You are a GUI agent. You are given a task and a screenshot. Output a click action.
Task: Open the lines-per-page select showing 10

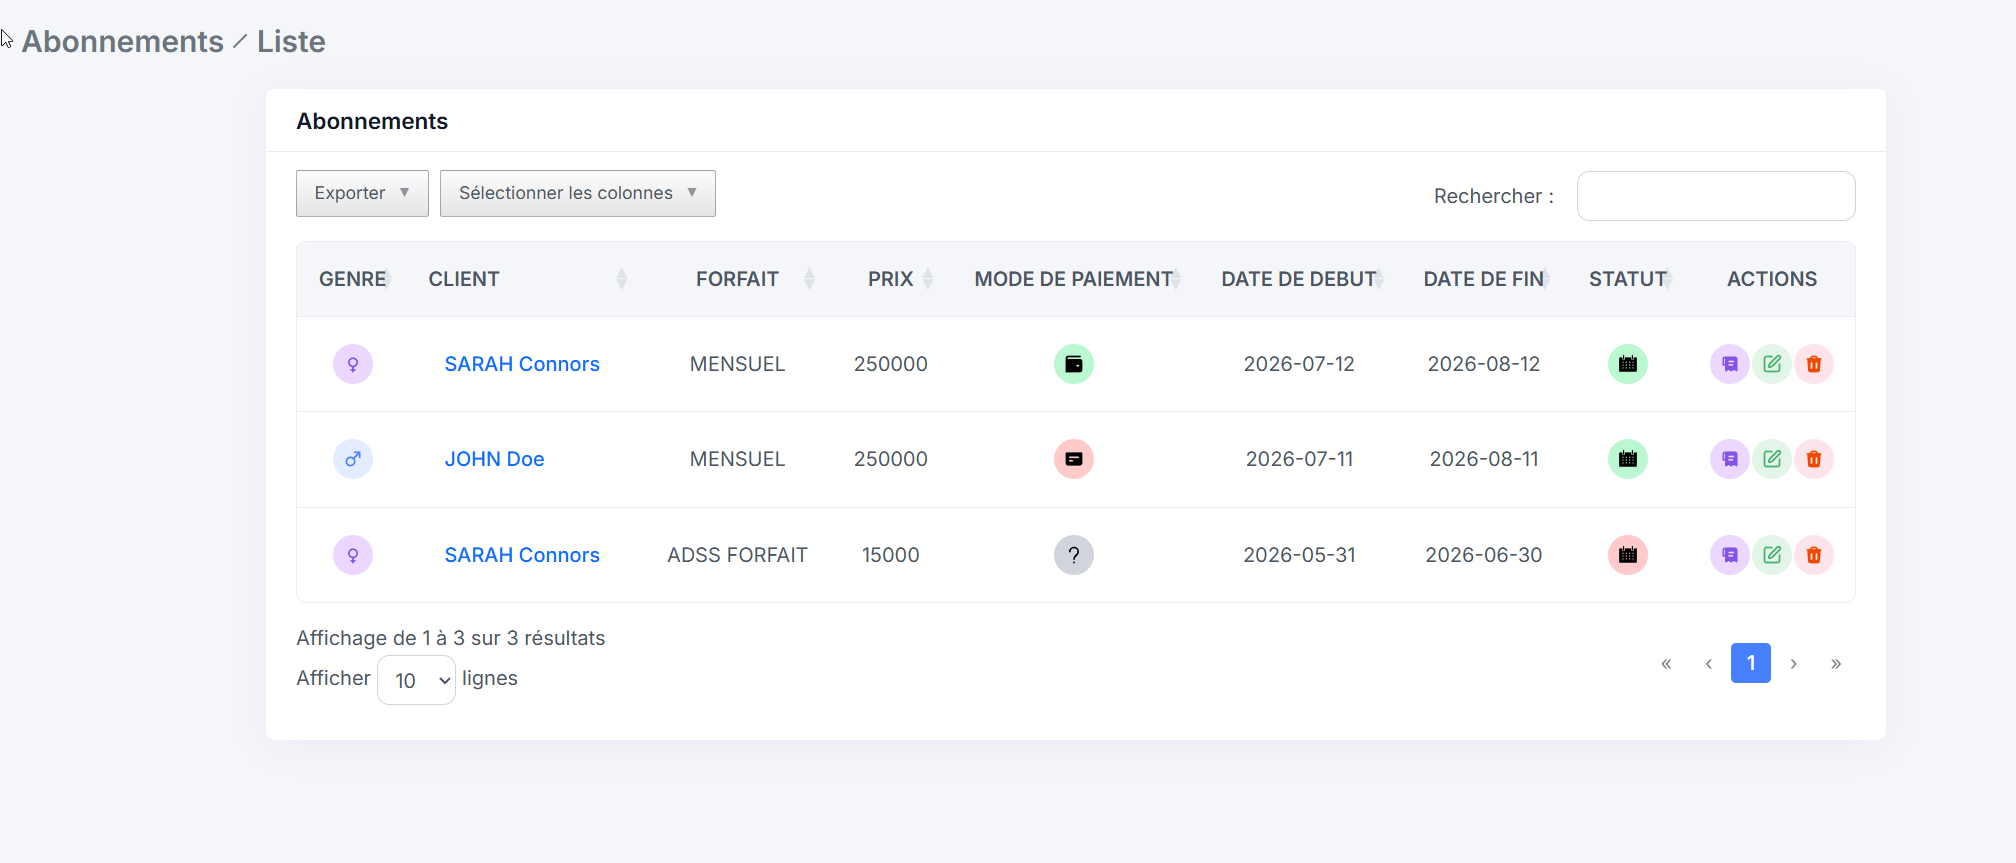(416, 680)
